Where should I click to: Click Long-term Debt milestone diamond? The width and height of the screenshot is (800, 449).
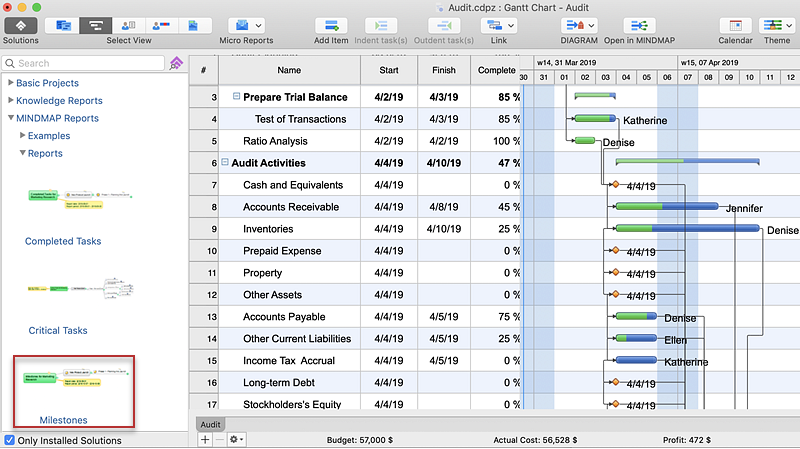pyautogui.click(x=615, y=382)
